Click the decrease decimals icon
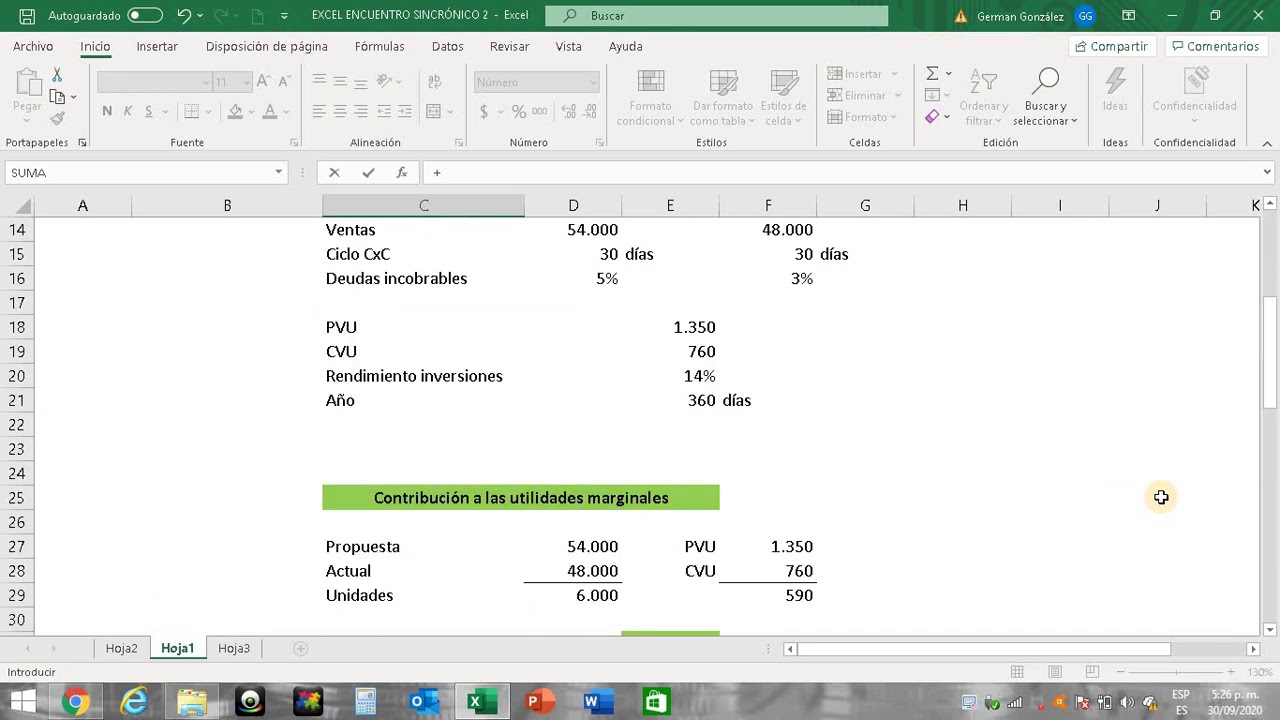1280x720 pixels. (588, 111)
